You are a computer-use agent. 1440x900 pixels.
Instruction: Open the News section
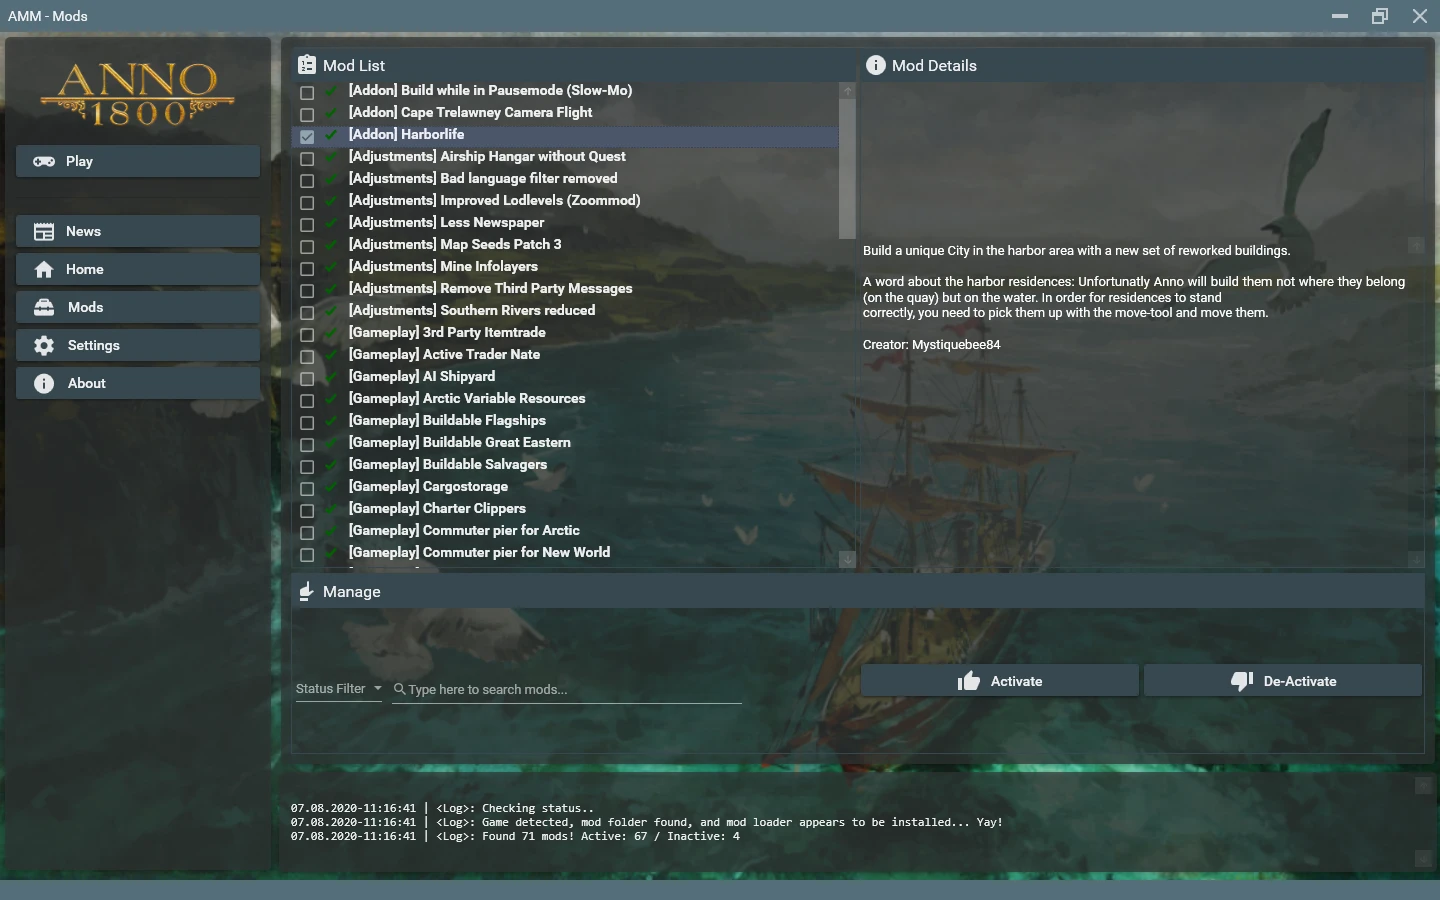click(x=83, y=231)
